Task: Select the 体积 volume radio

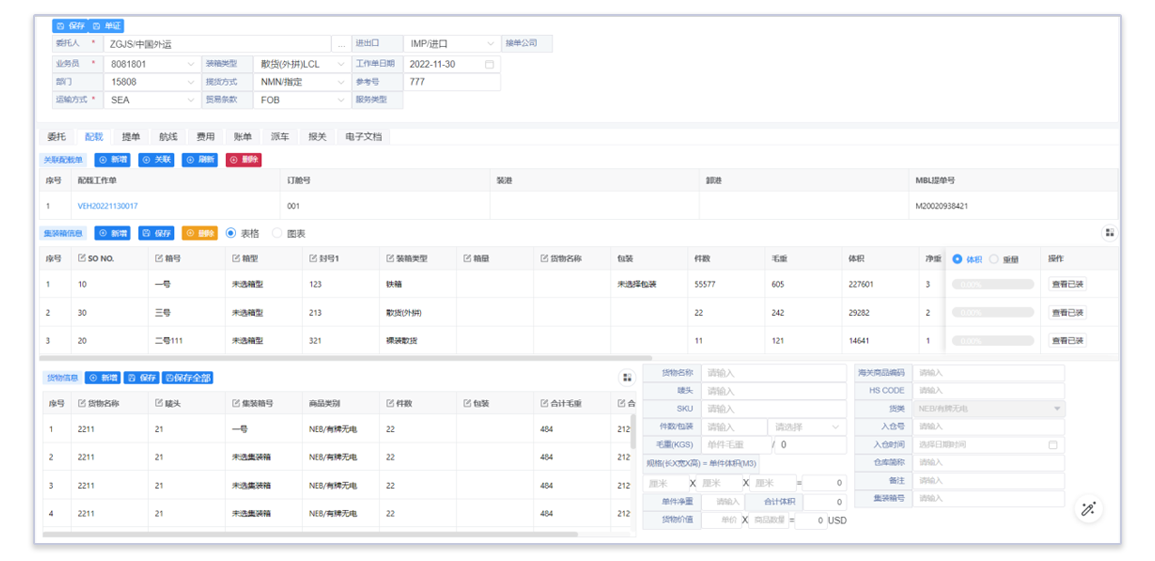Action: (957, 259)
